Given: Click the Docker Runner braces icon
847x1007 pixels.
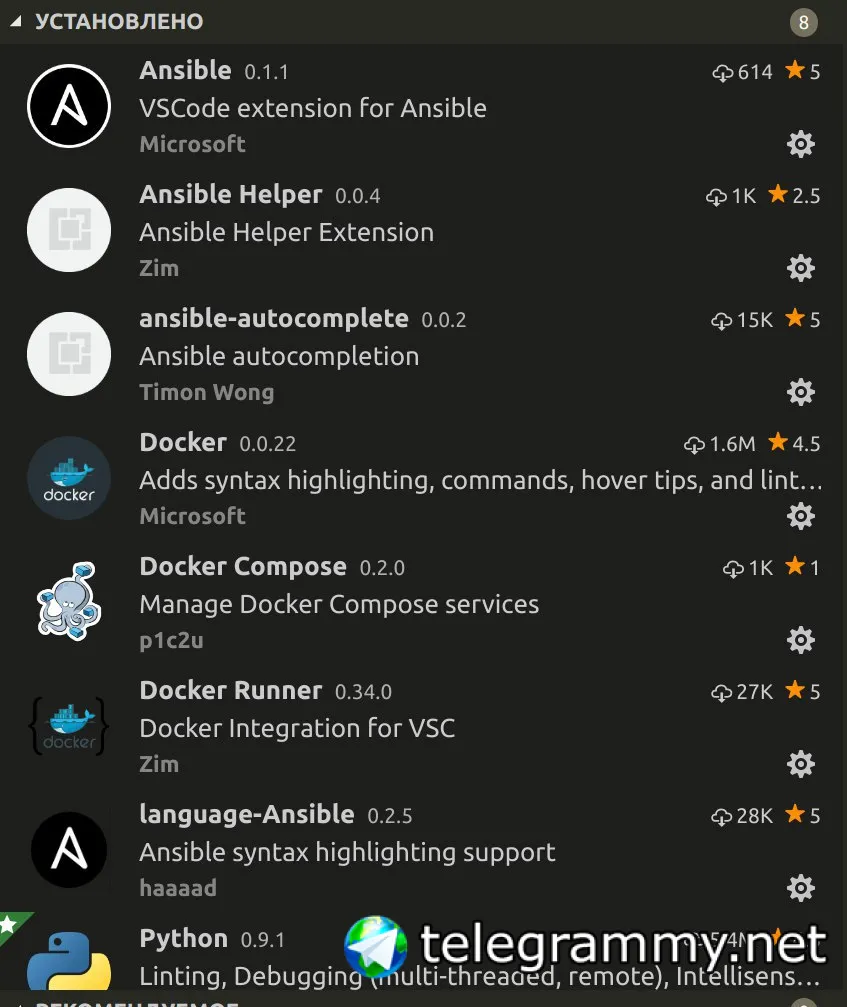Looking at the screenshot, I should tap(68, 726).
